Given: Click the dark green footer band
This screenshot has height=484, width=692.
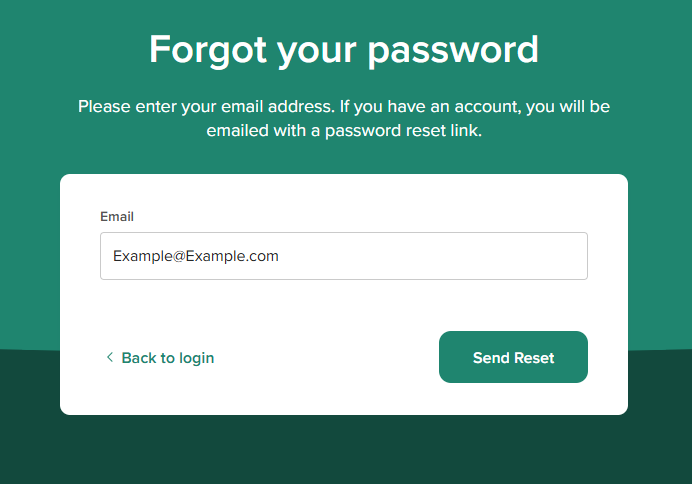Looking at the screenshot, I should [x=344, y=450].
